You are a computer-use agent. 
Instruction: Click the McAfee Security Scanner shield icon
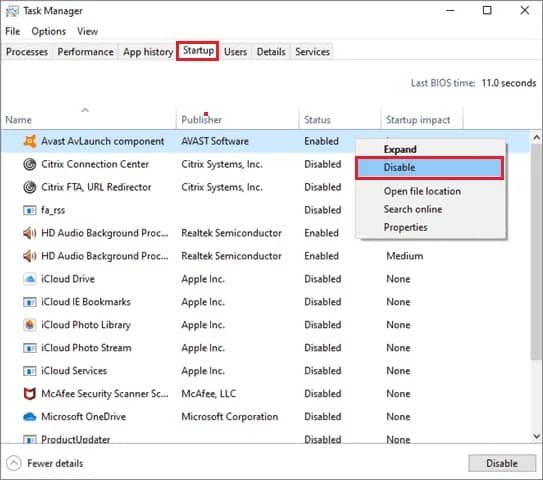click(30, 393)
